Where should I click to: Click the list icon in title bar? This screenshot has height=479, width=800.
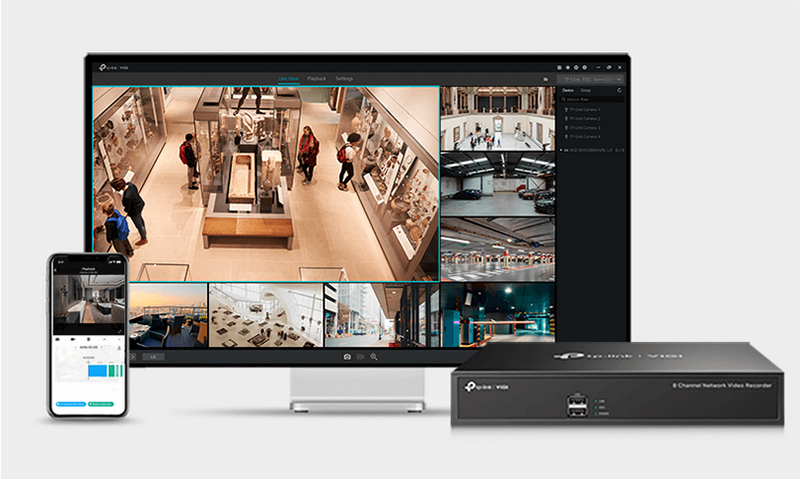(x=559, y=67)
